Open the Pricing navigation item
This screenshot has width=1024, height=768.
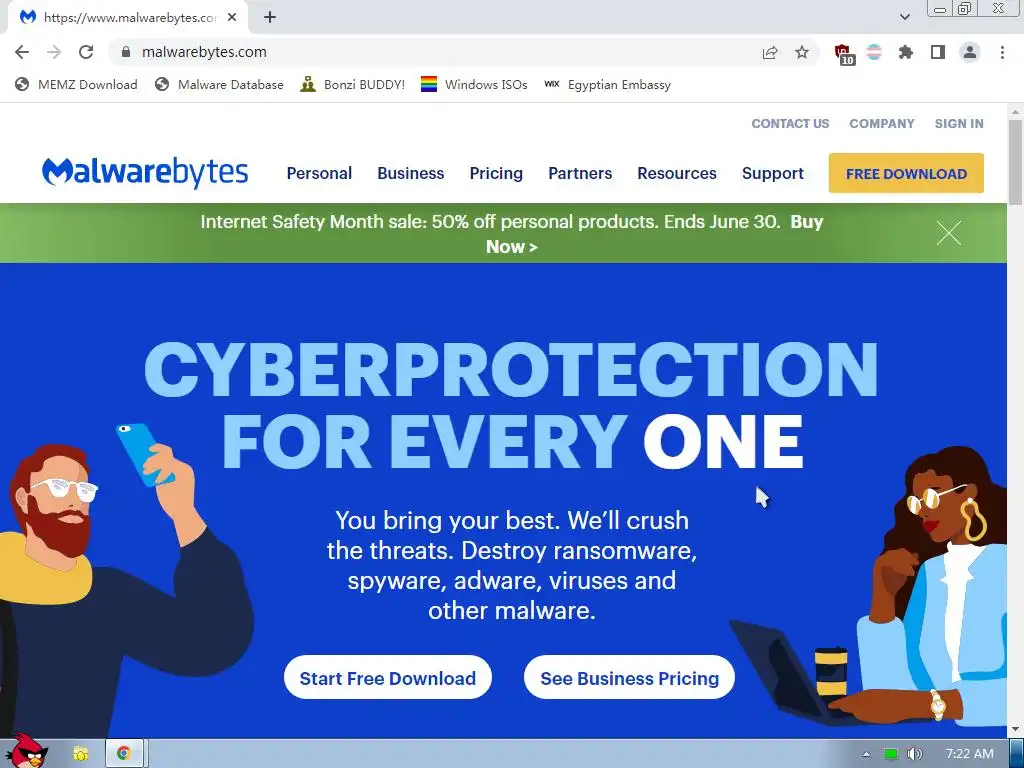(496, 173)
